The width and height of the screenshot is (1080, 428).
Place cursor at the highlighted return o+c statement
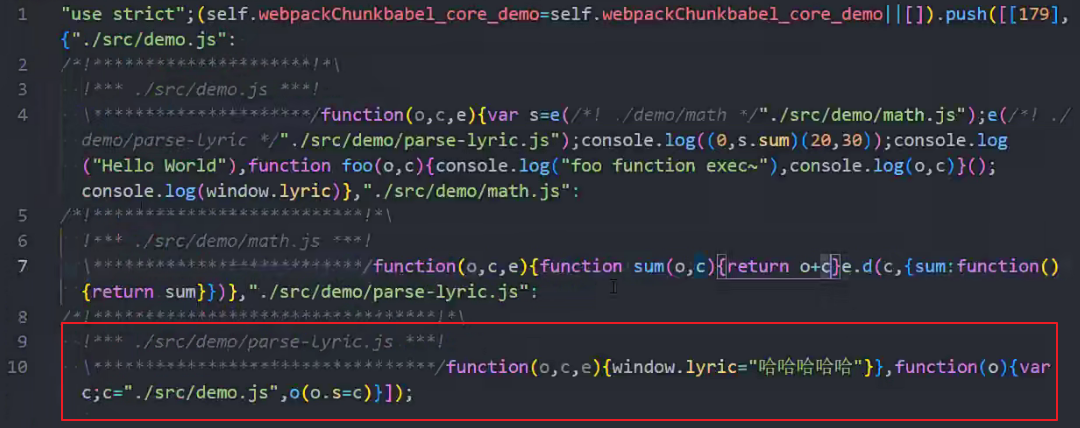click(x=777, y=266)
